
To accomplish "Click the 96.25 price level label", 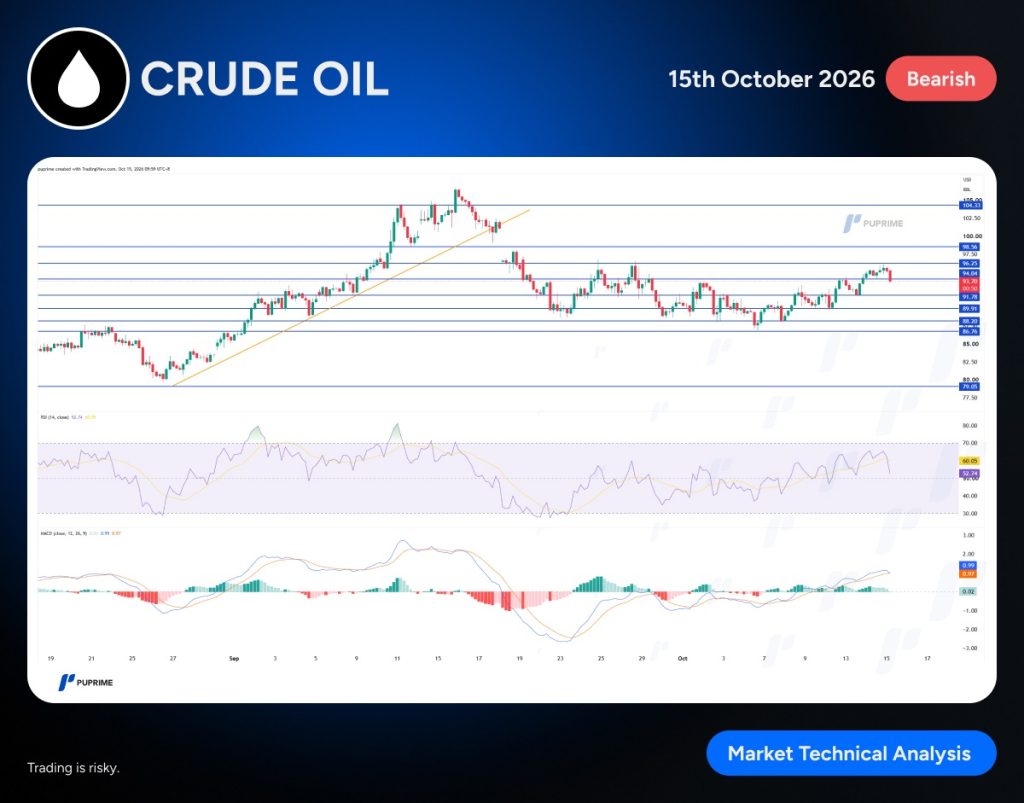I will [x=970, y=264].
